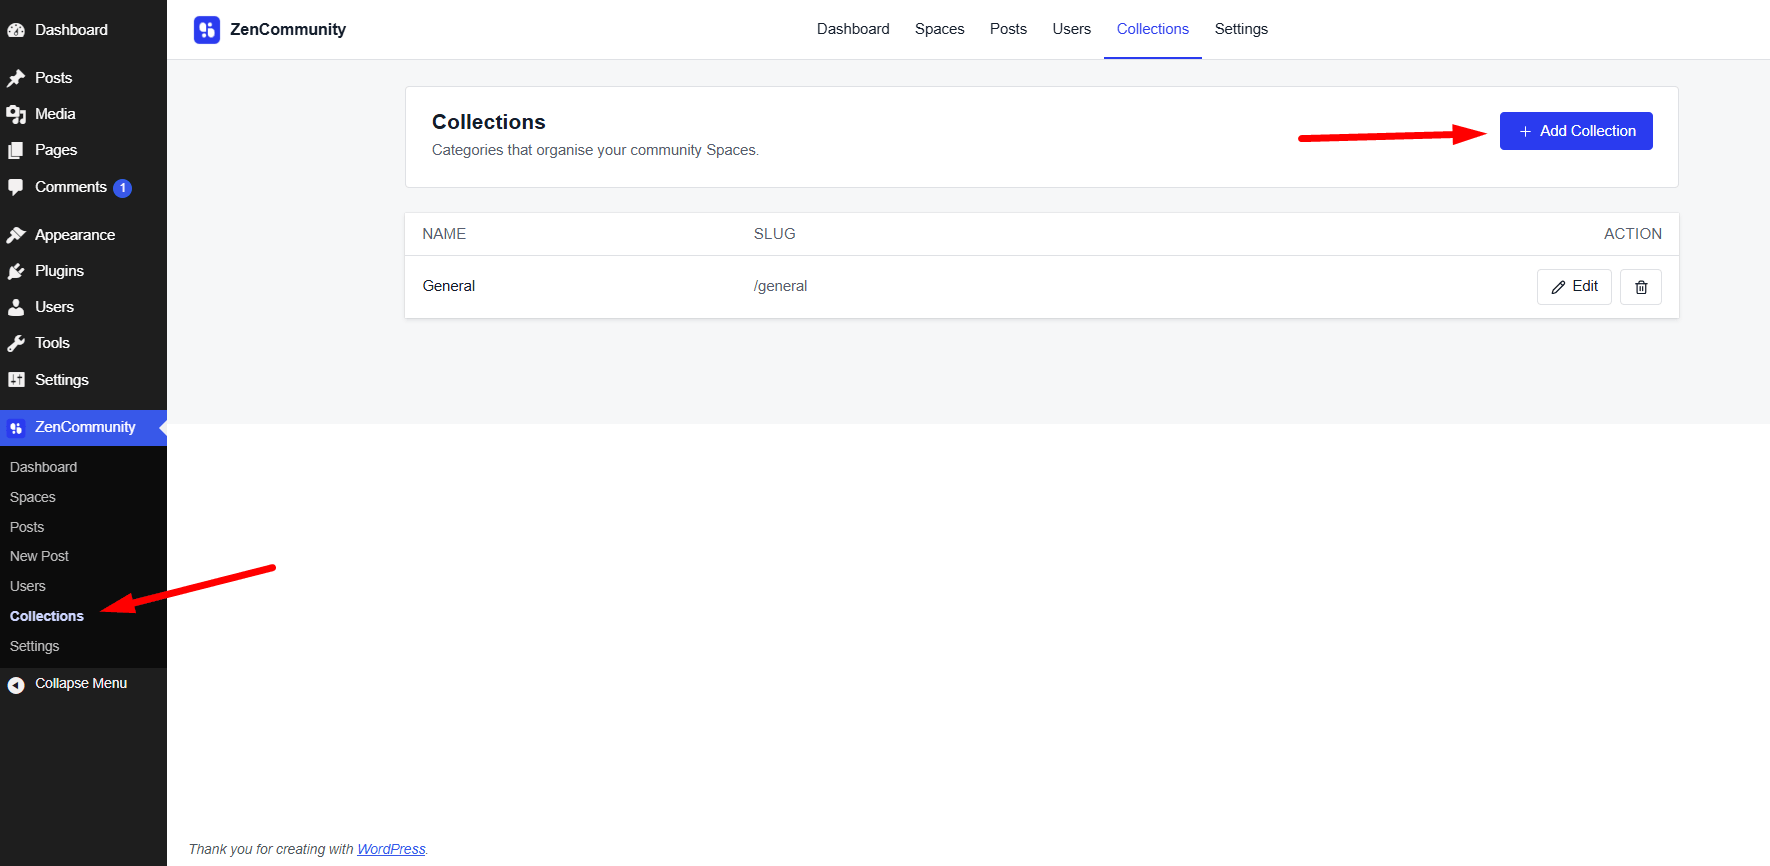This screenshot has width=1770, height=866.
Task: Click the ZenCommunity sidebar menu icon
Action: point(16,428)
